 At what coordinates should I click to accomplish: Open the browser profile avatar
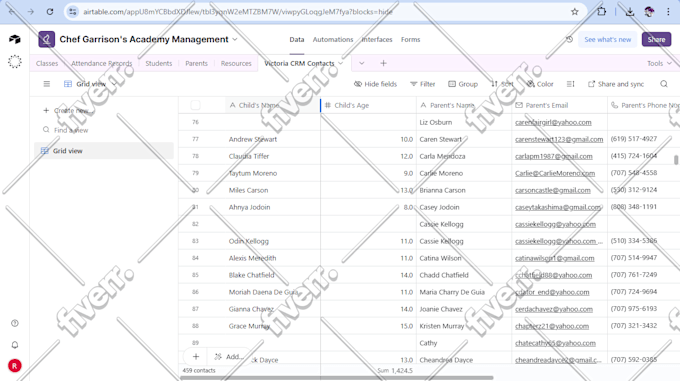coord(649,12)
